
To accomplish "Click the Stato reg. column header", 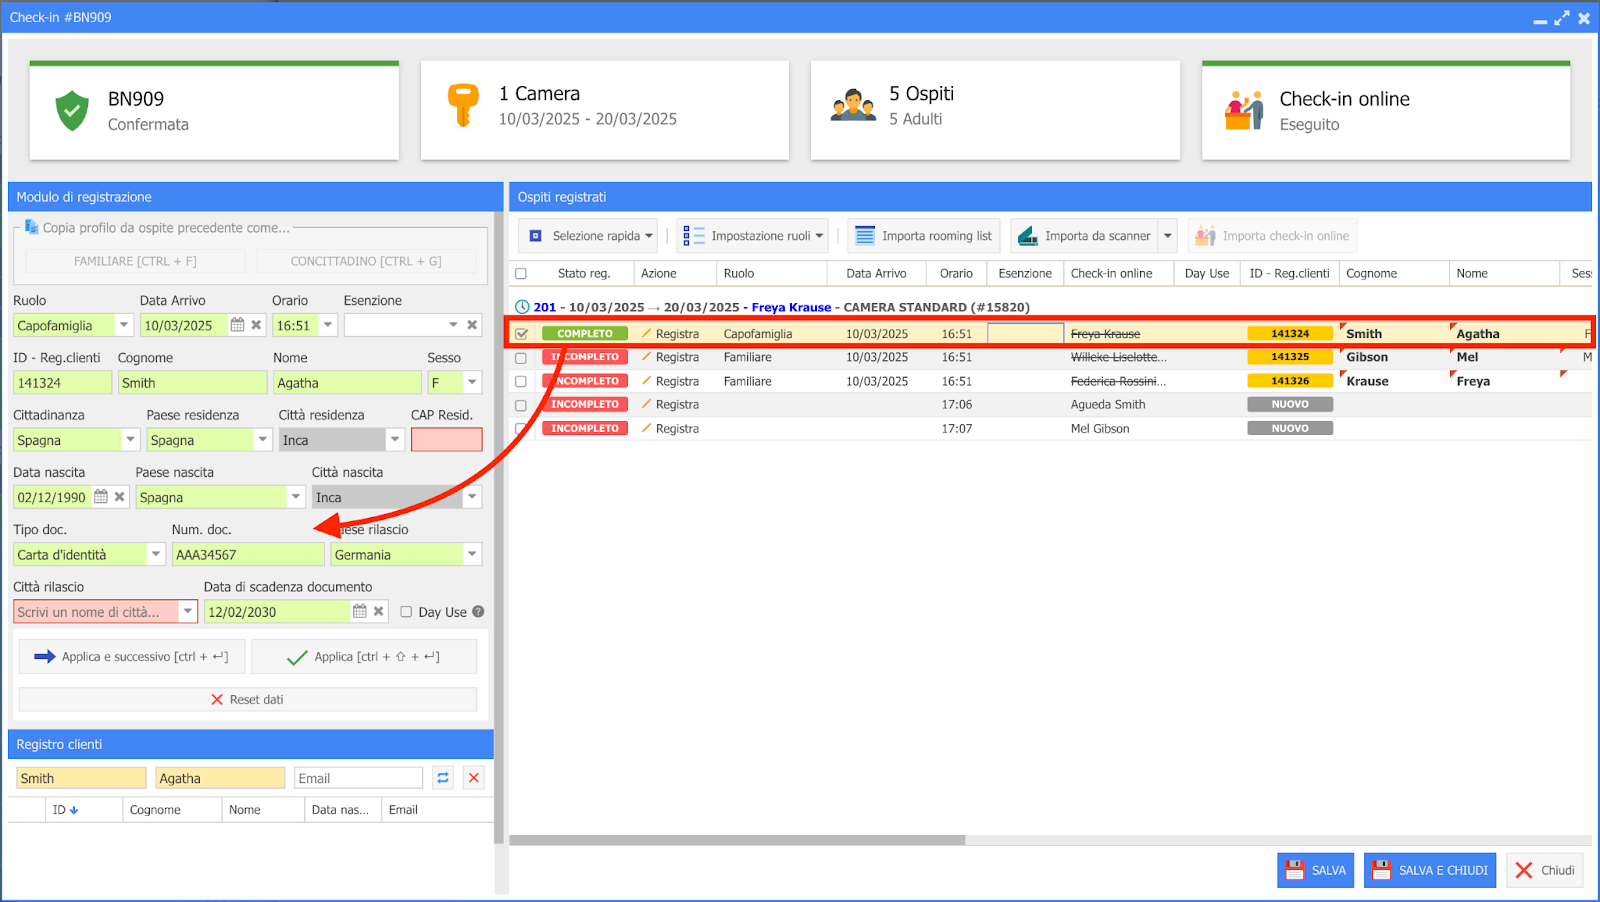I will (583, 273).
